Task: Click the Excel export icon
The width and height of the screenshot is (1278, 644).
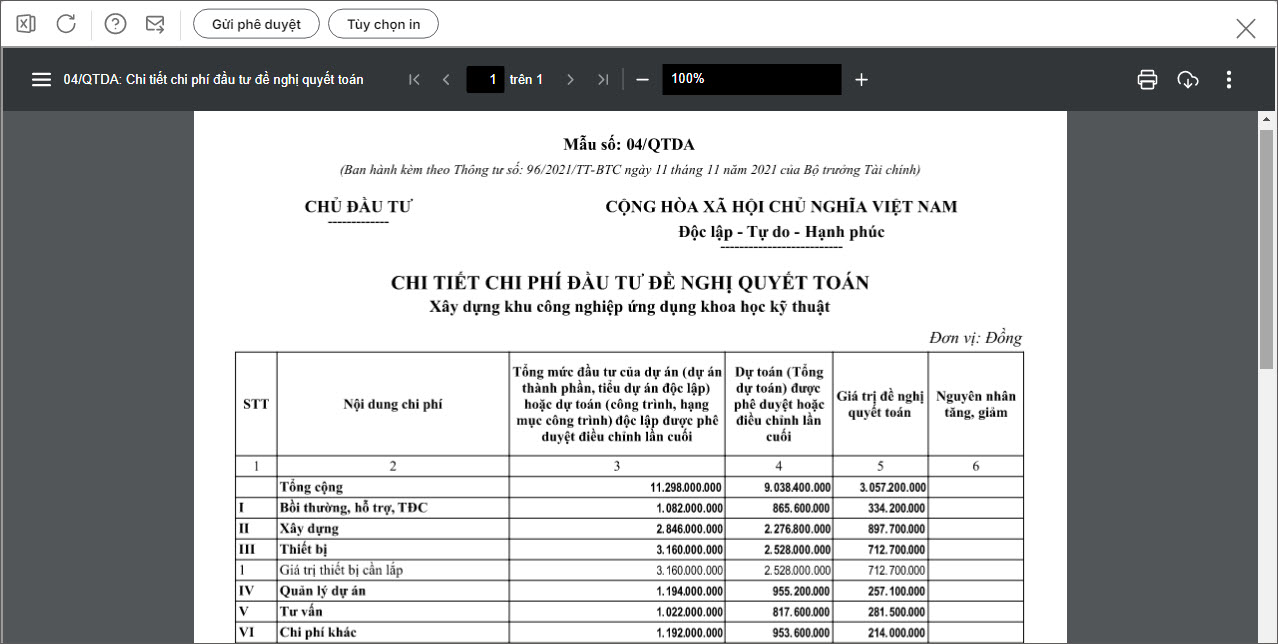Action: tap(26, 24)
